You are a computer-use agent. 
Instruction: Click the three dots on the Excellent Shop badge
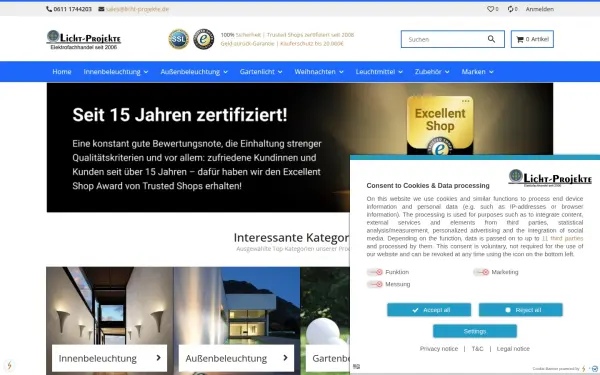(x=465, y=101)
